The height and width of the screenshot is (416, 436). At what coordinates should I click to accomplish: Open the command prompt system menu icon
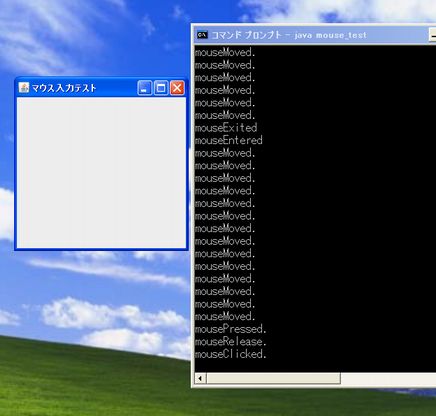[x=202, y=35]
